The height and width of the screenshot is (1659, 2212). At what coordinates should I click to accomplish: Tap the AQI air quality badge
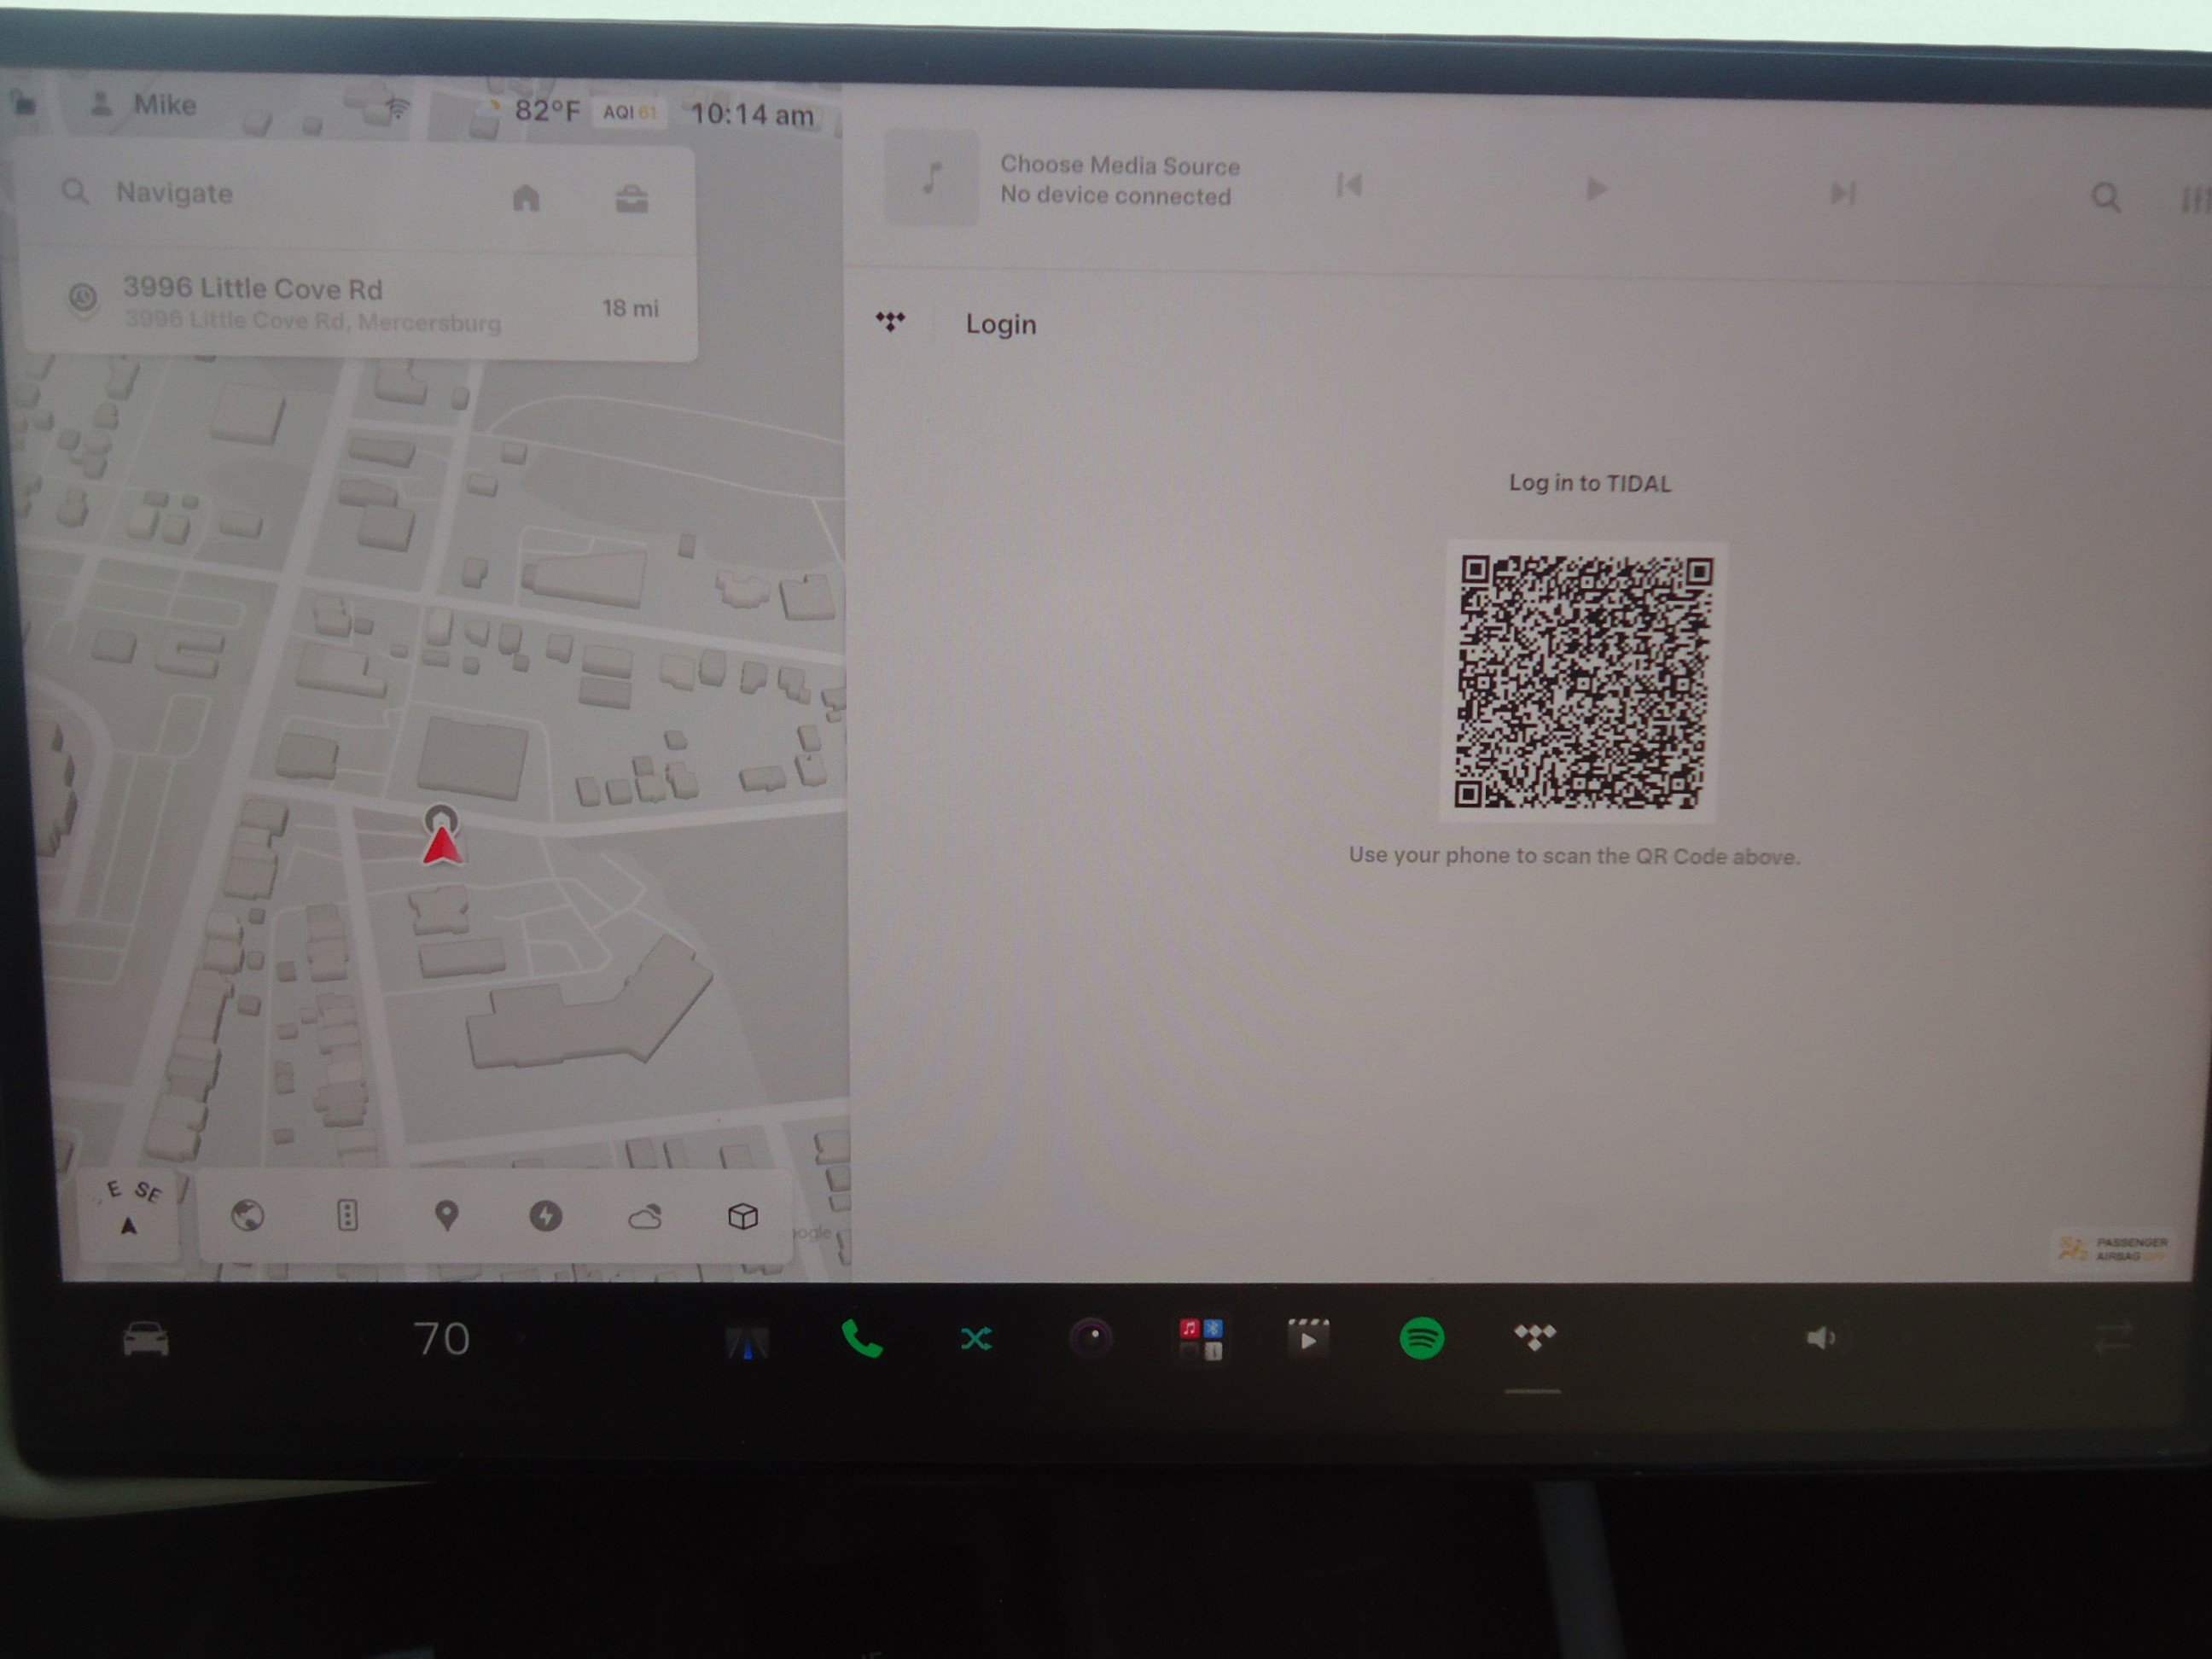(629, 112)
